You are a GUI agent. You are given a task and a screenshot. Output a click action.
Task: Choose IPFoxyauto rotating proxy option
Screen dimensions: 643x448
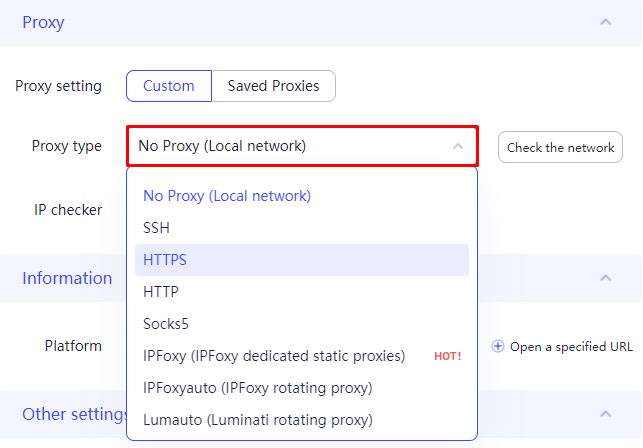302,388
